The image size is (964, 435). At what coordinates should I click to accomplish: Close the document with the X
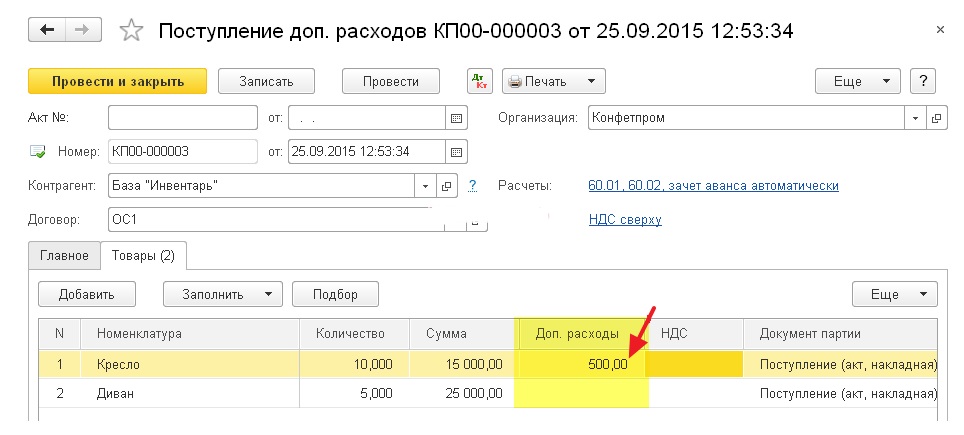(940, 29)
